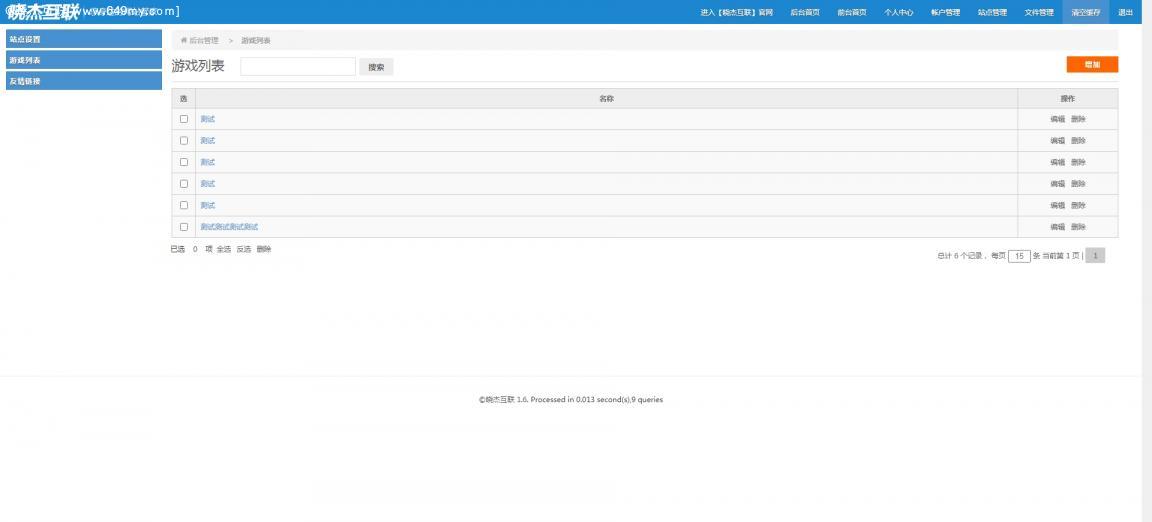Click the home icon in the breadcrumb
This screenshot has height=522, width=1152.
[184, 40]
